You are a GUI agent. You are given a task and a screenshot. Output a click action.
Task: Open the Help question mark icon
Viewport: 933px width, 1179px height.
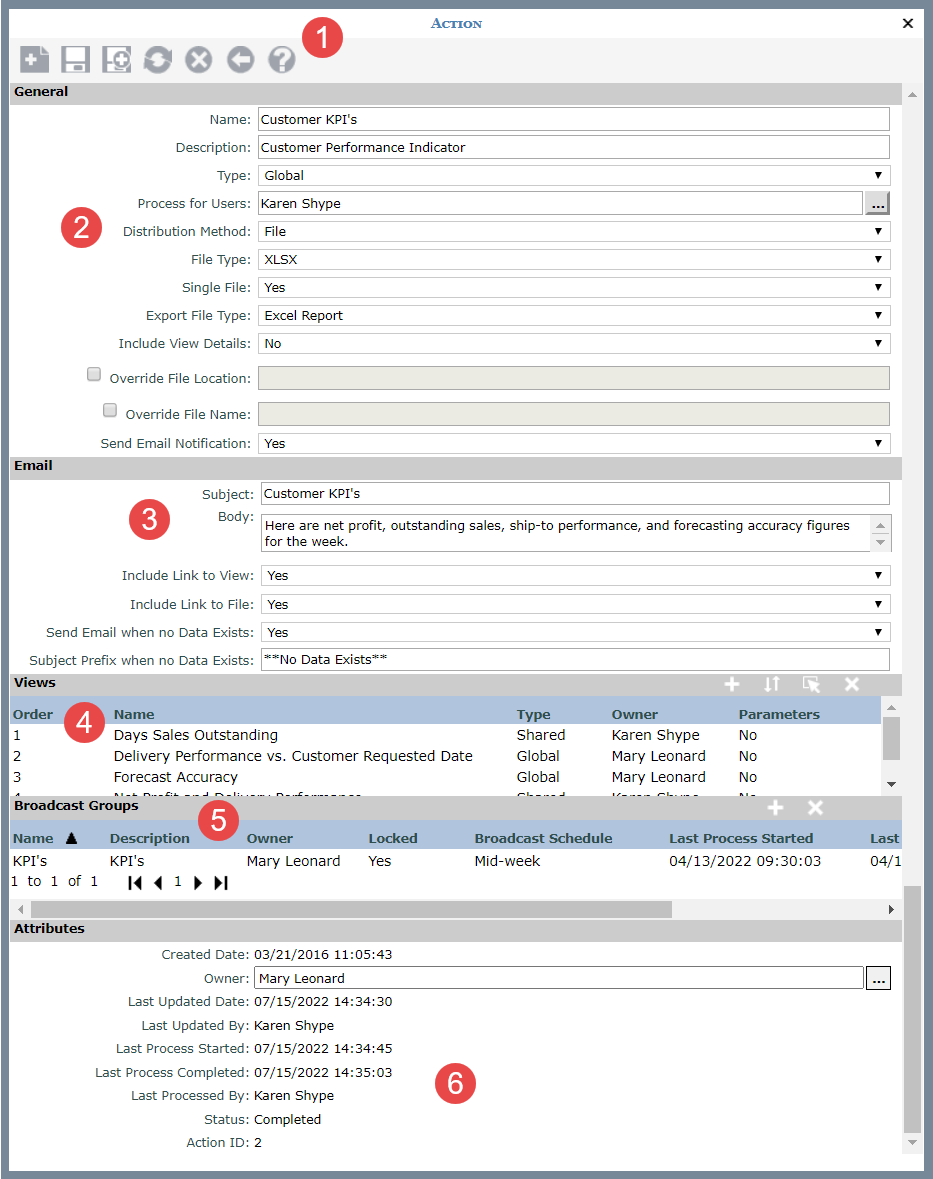(x=282, y=59)
